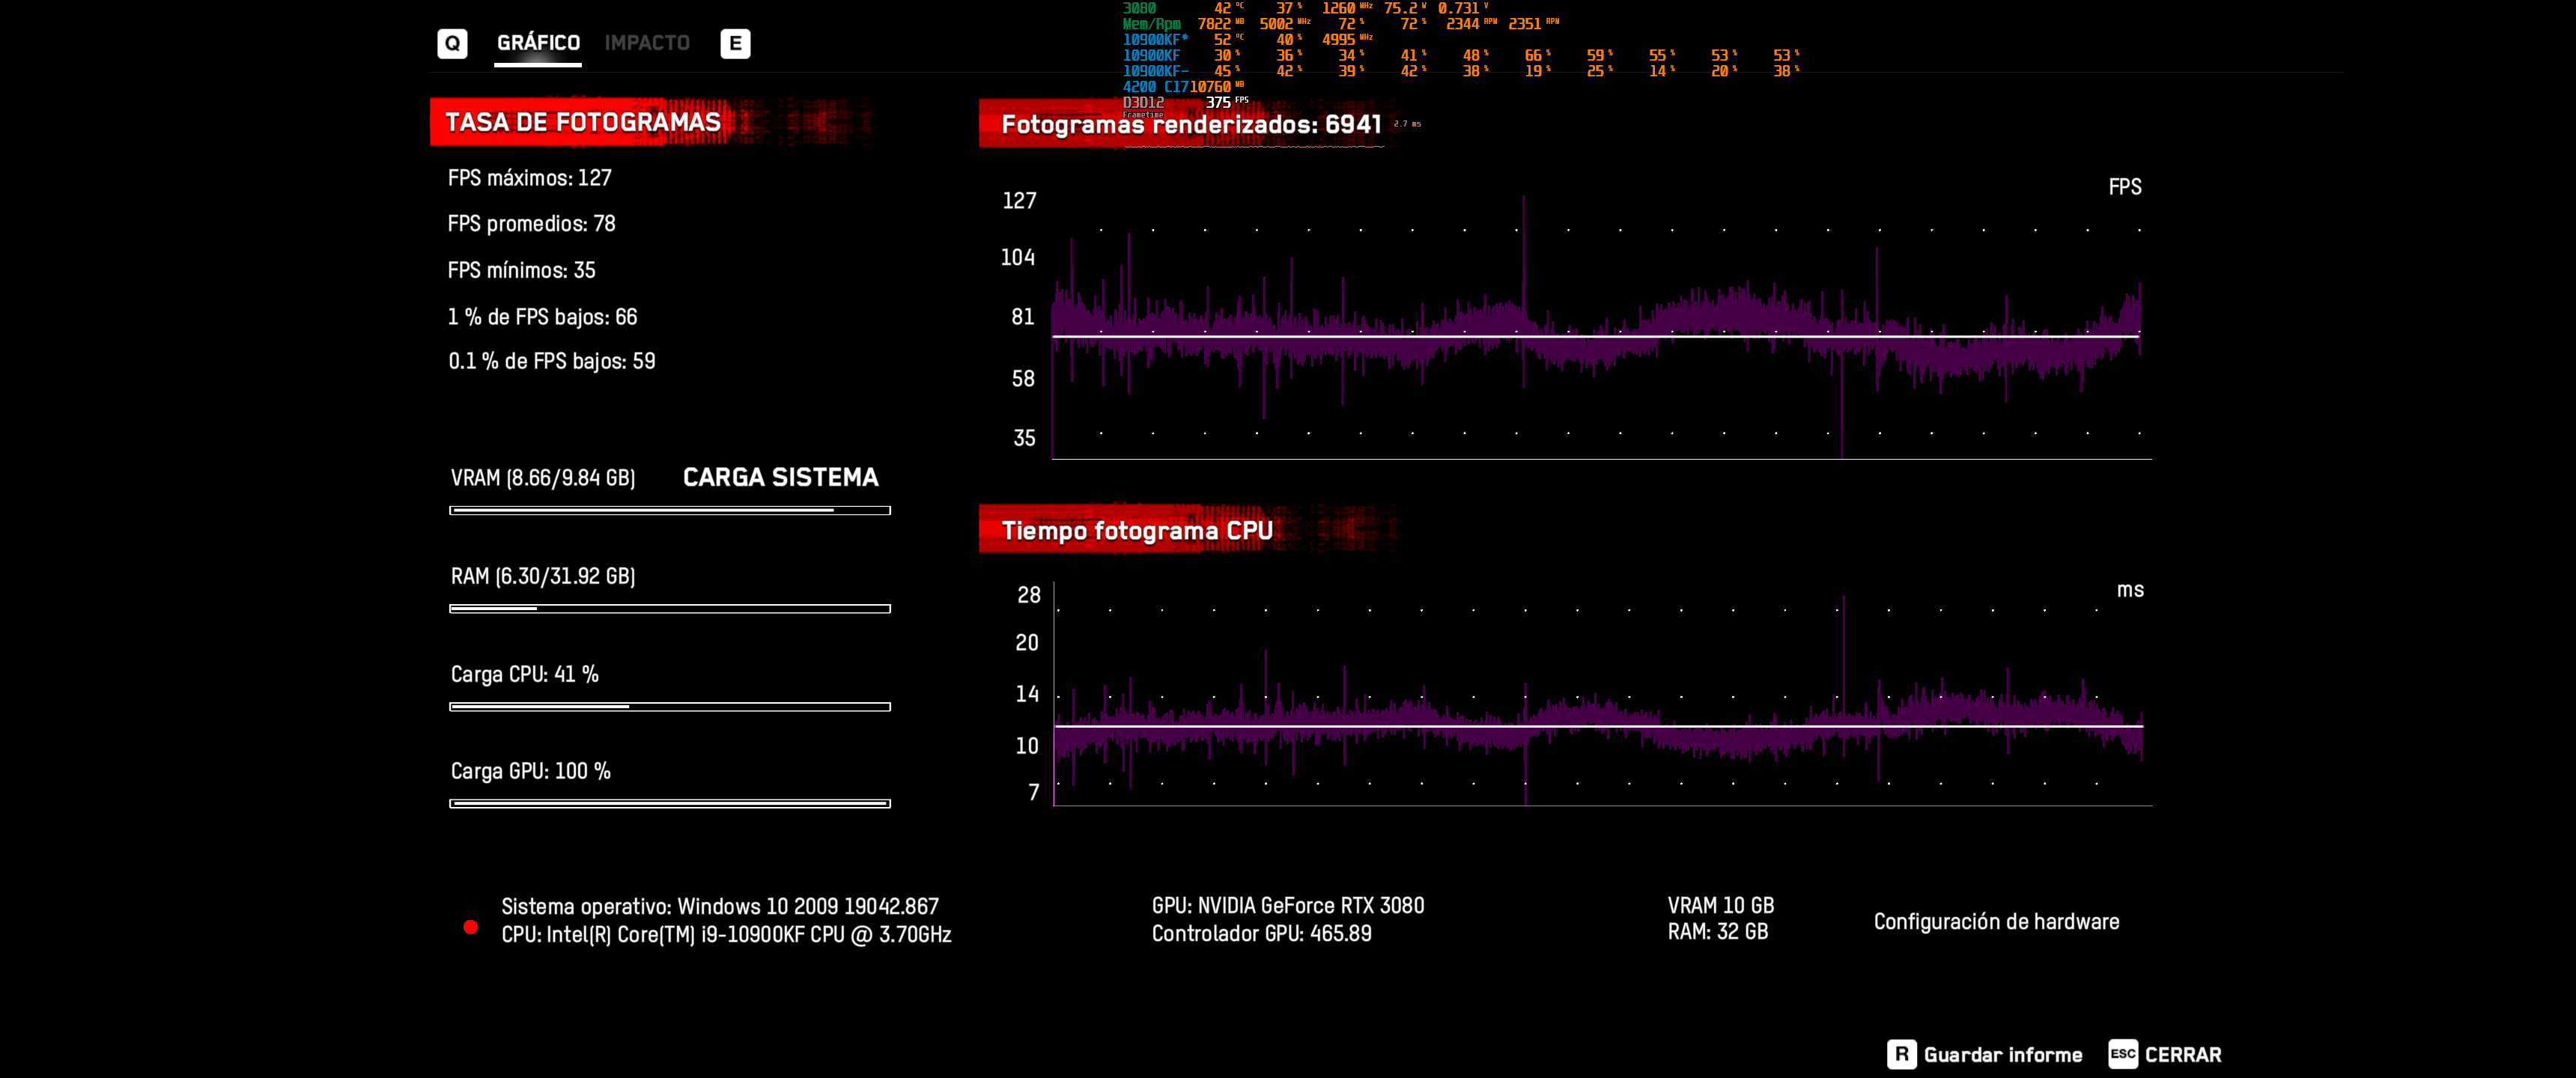Select the TASA DE FOTOGRAMAS header
Image resolution: width=2576 pixels, height=1078 pixels.
point(583,122)
